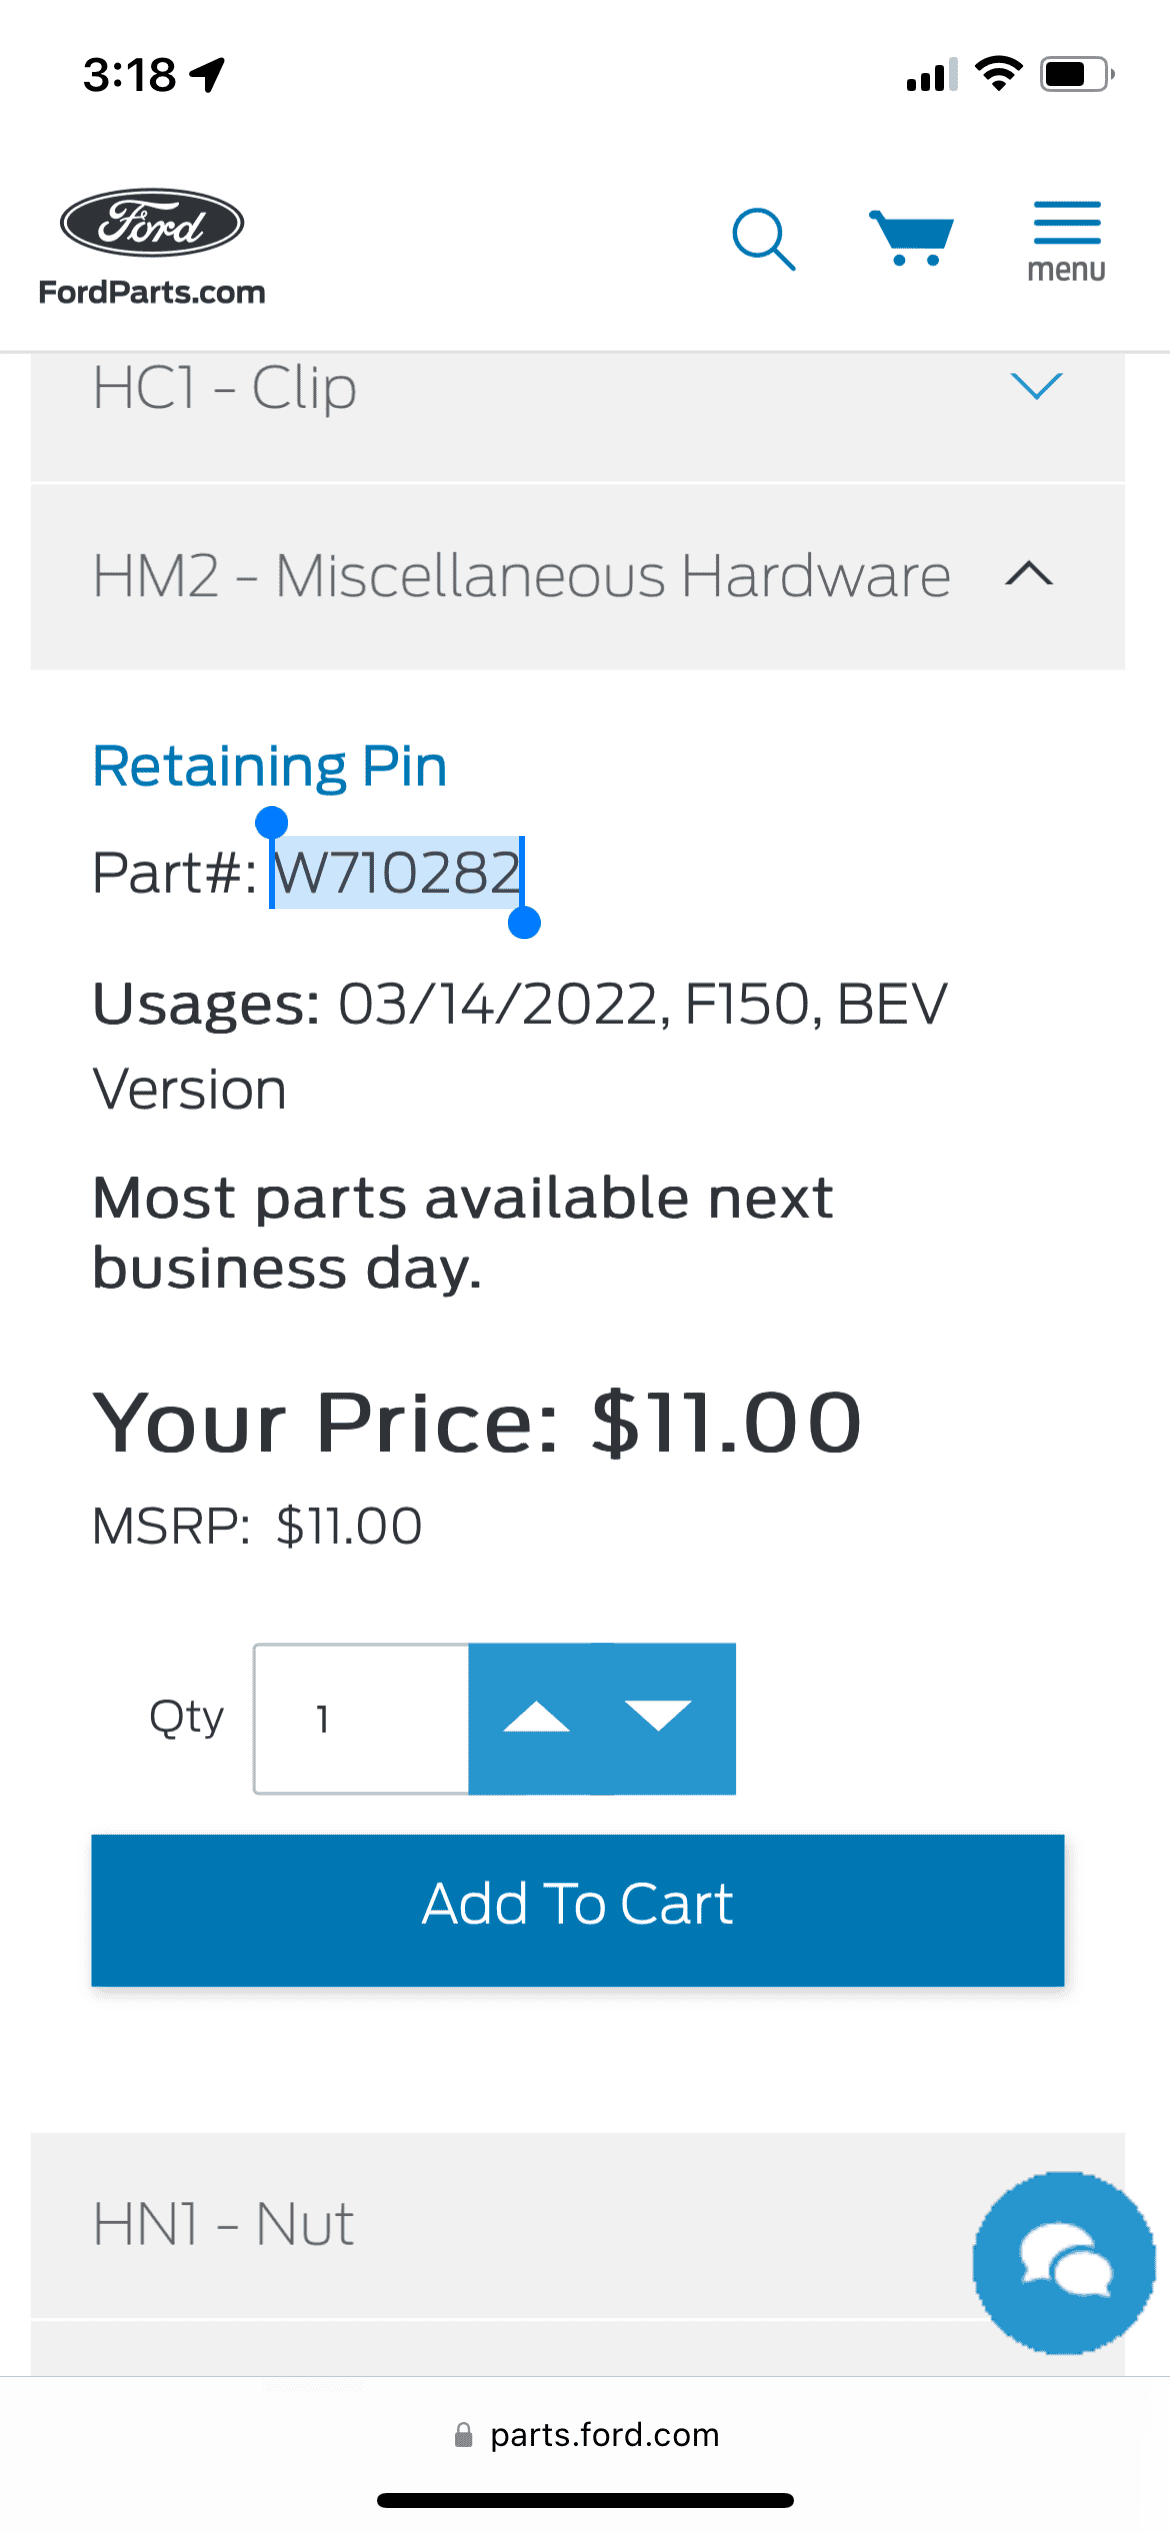This screenshot has width=1170, height=2532.
Task: Click the Qty input field
Action: (361, 1718)
